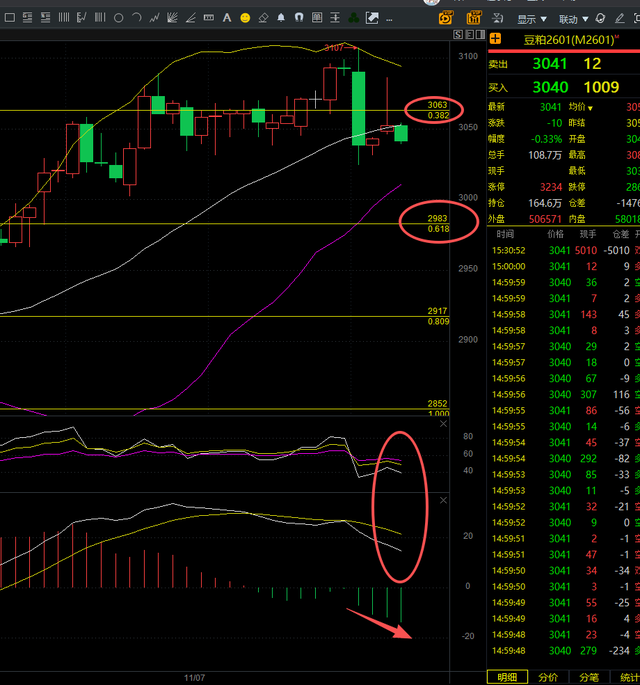Select the parallel lines drawing tool

(x=64, y=18)
